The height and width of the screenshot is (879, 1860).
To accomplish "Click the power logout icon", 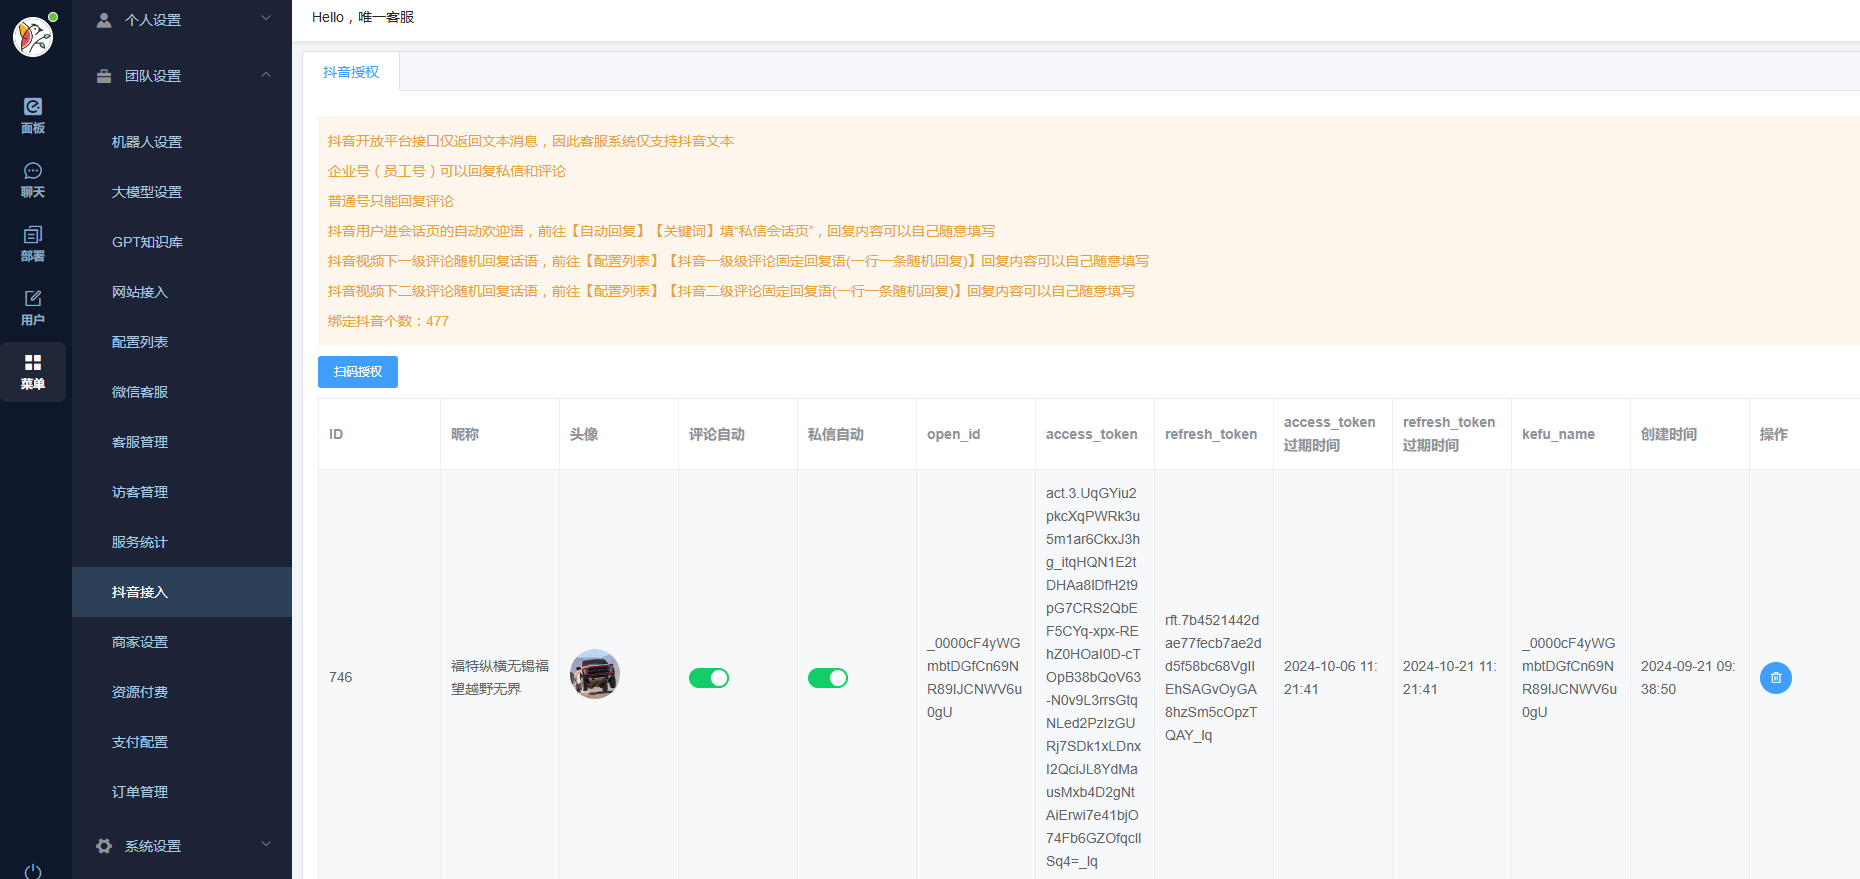I will 33,871.
